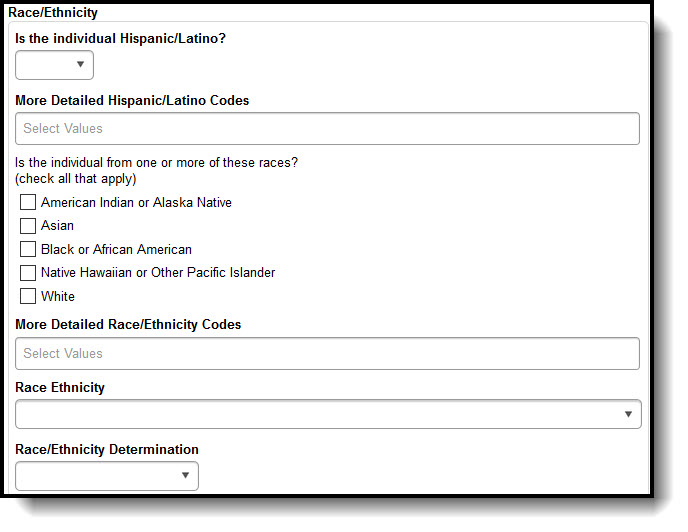
Task: Click the "Native Hawaiian or Other Pacific Islander" text
Action: point(158,273)
